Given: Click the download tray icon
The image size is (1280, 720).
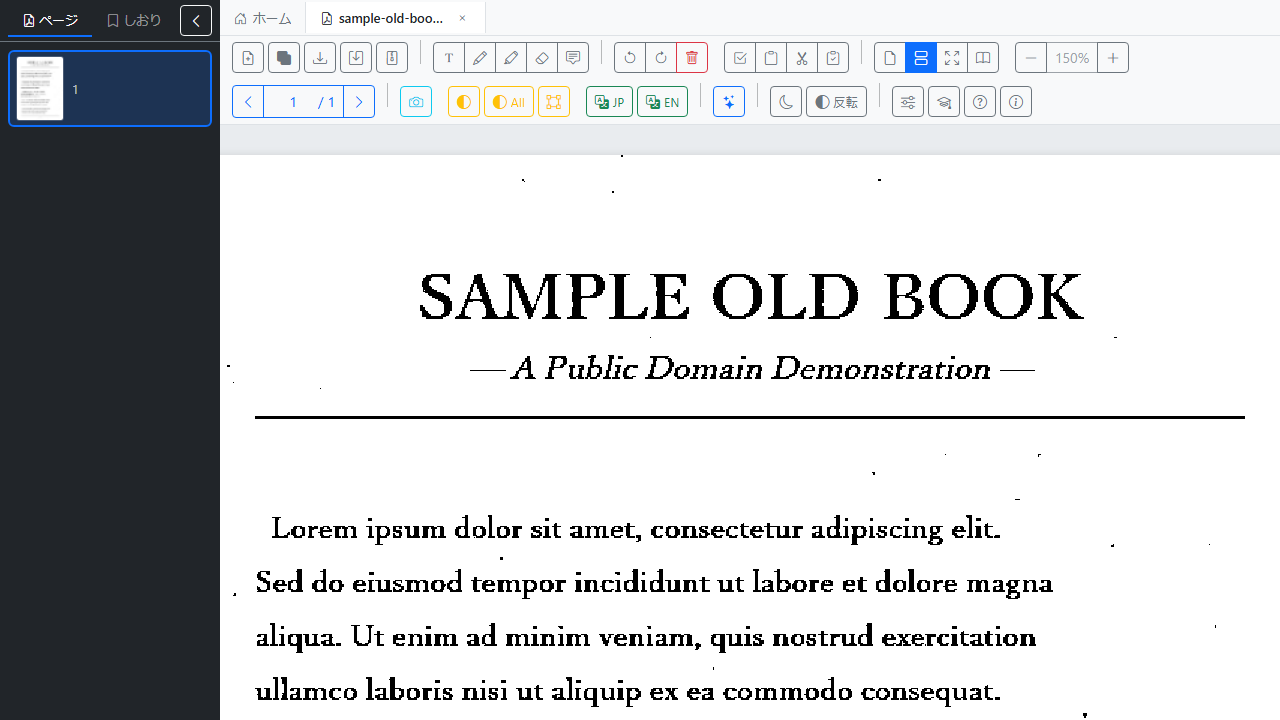Looking at the screenshot, I should point(320,58).
